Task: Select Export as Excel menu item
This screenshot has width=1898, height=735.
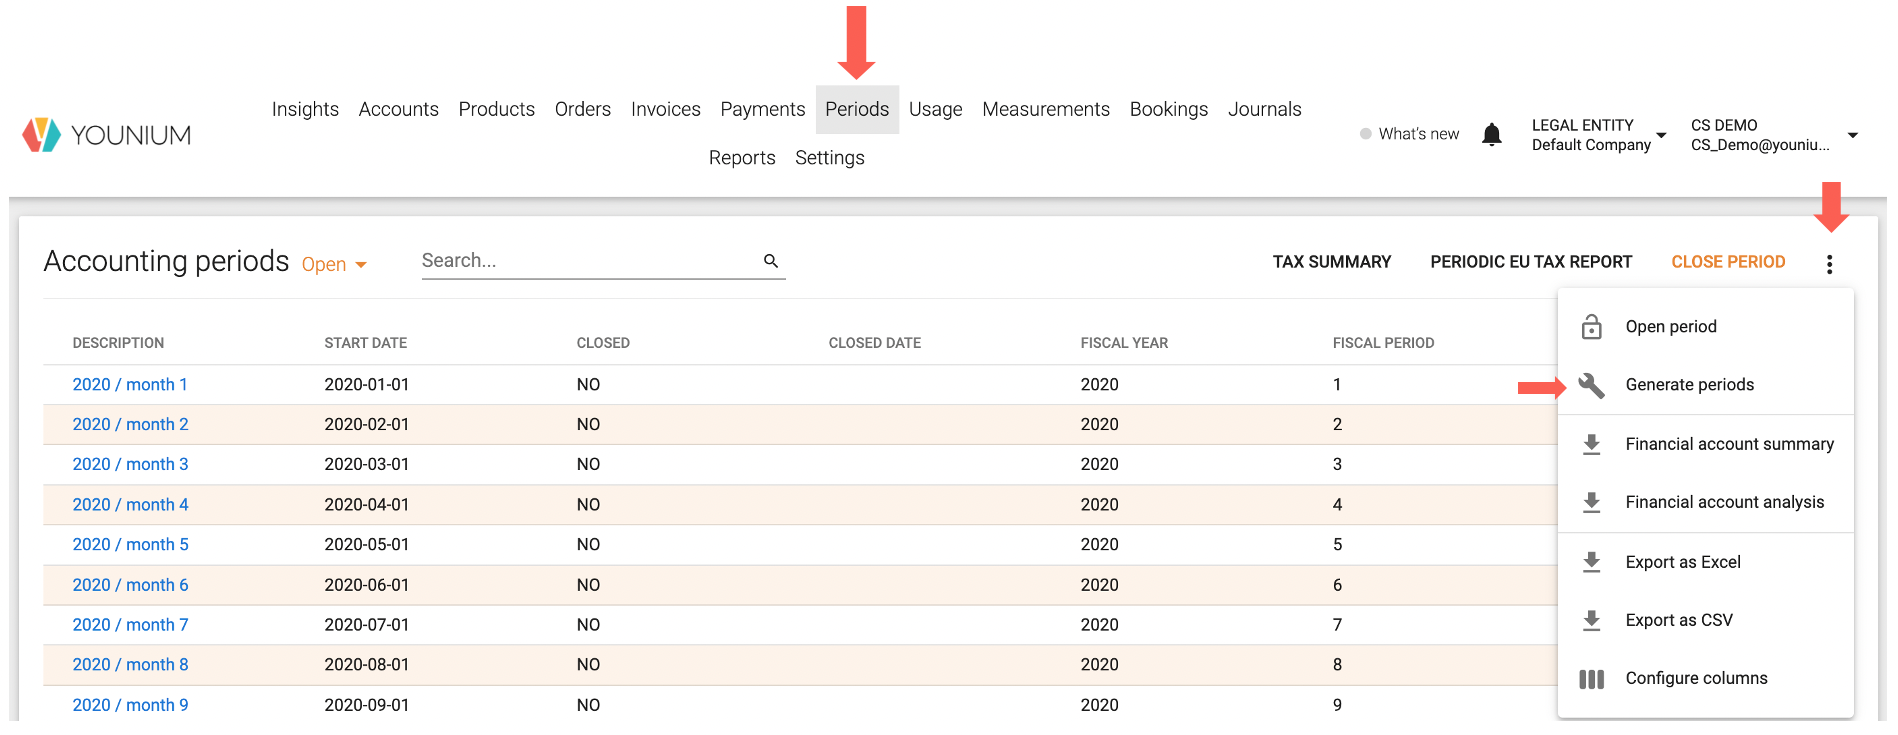Action: click(x=1705, y=562)
